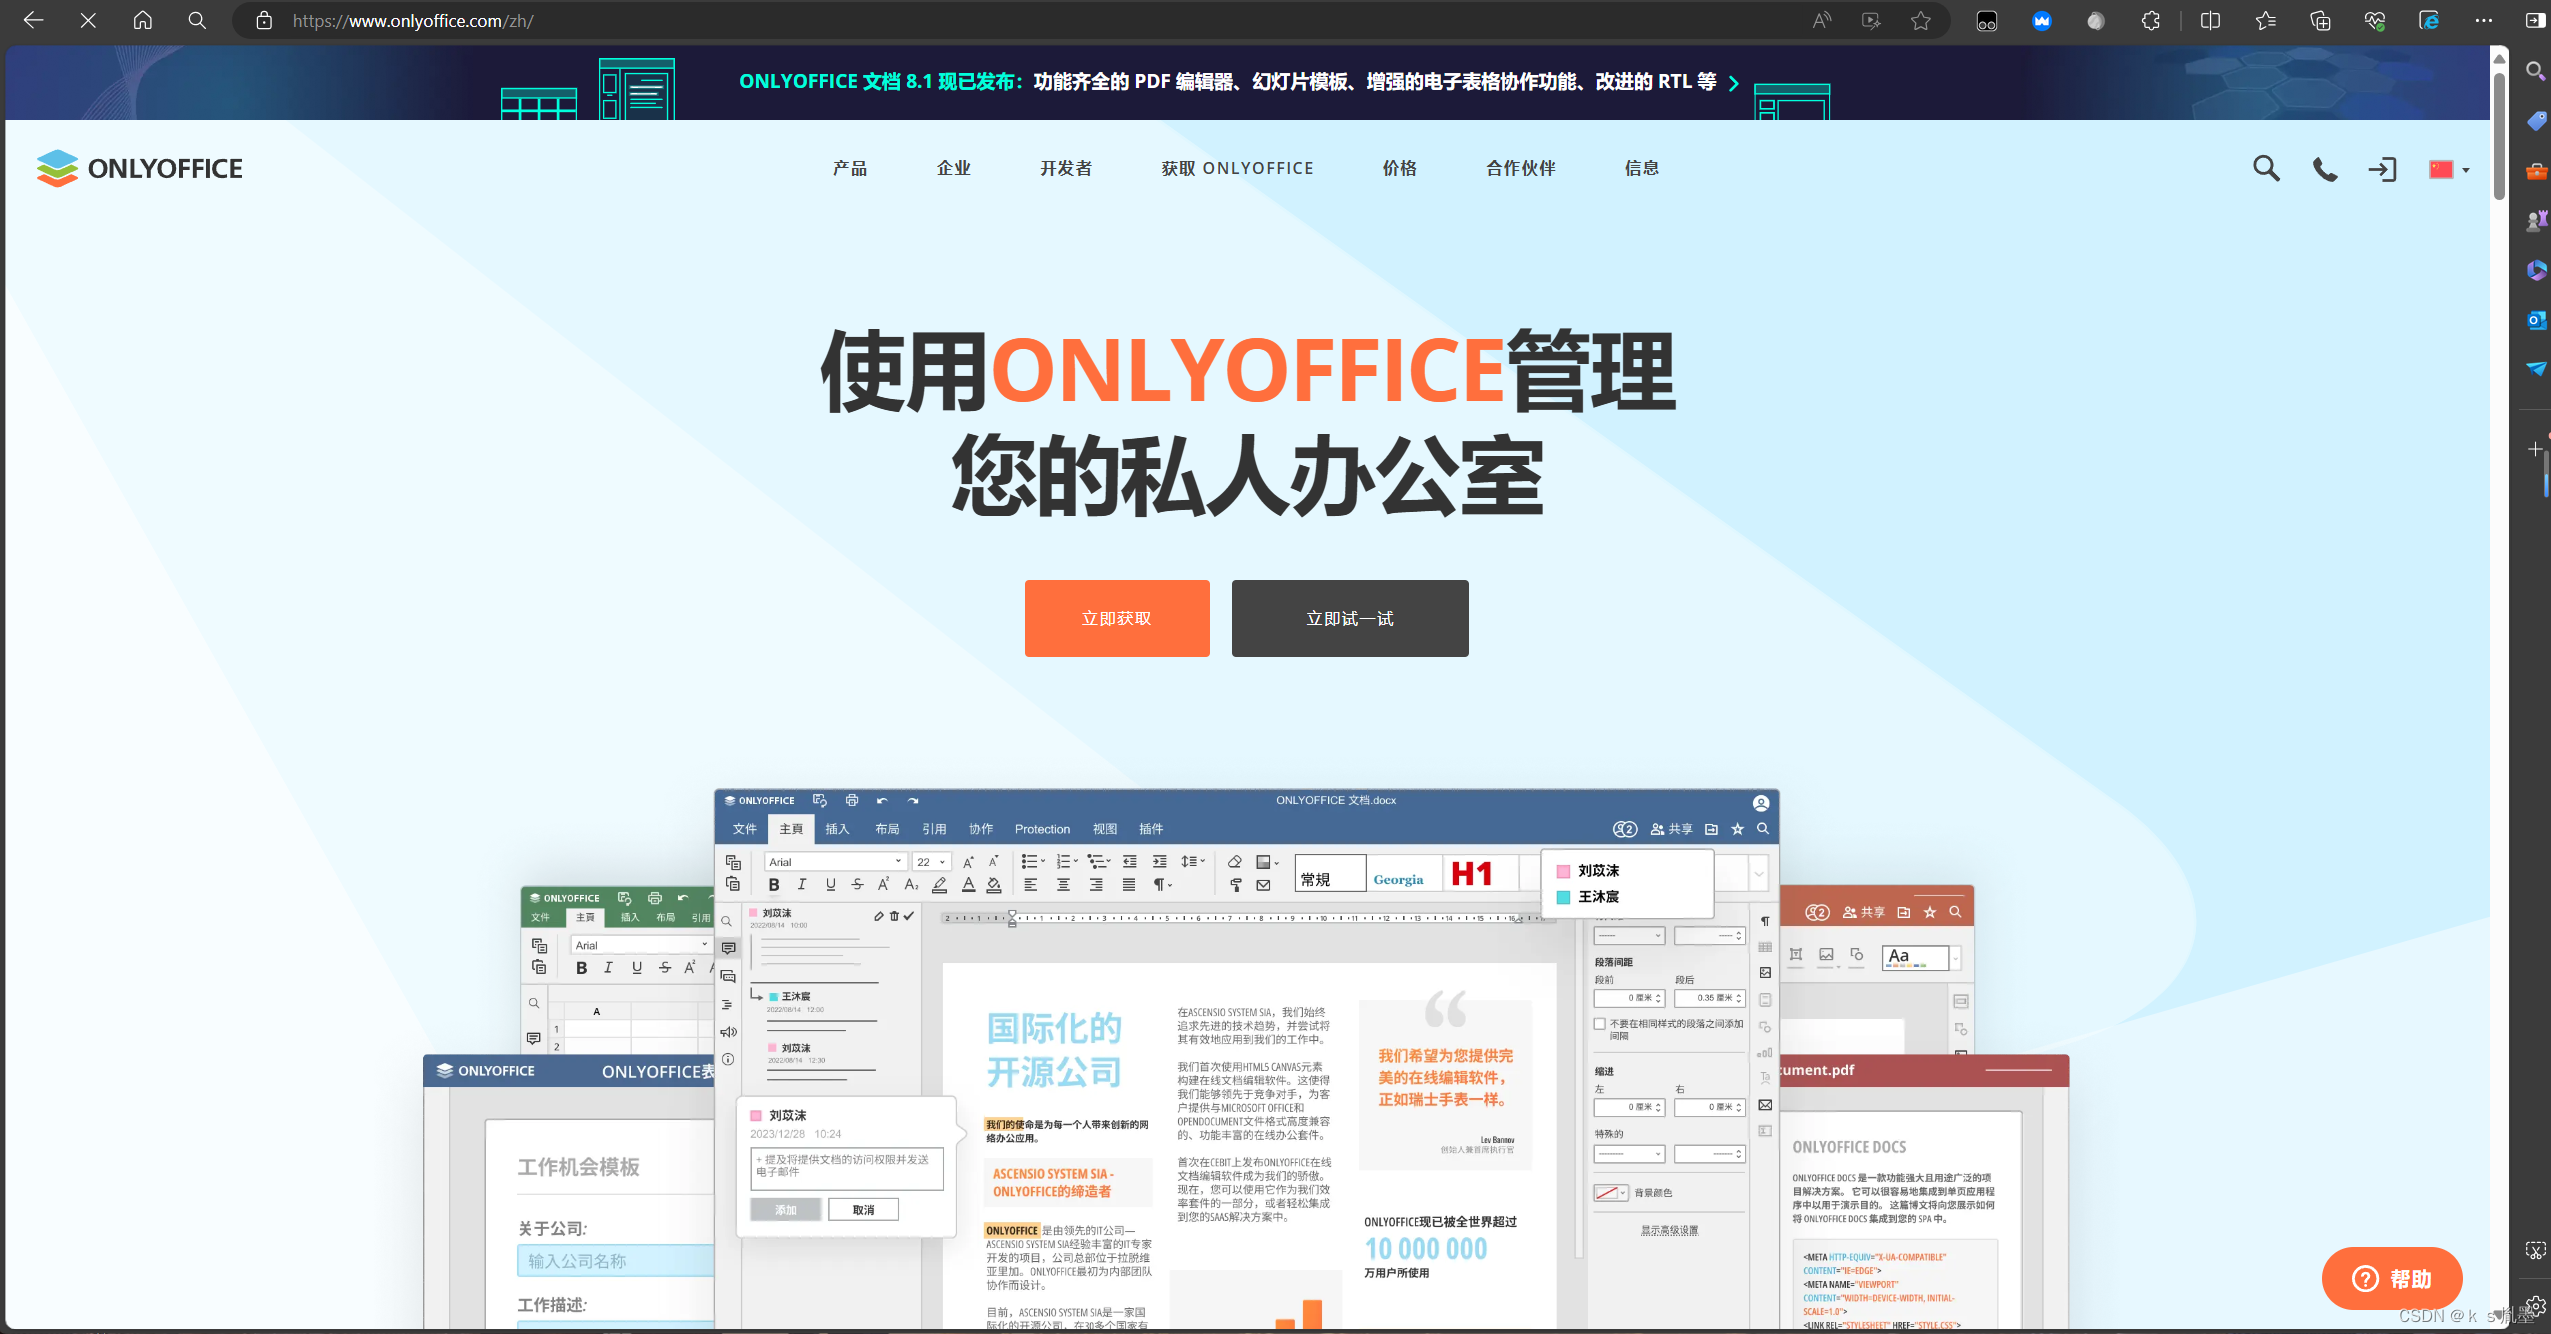Click the 立即试一试 dark button

tap(1349, 618)
